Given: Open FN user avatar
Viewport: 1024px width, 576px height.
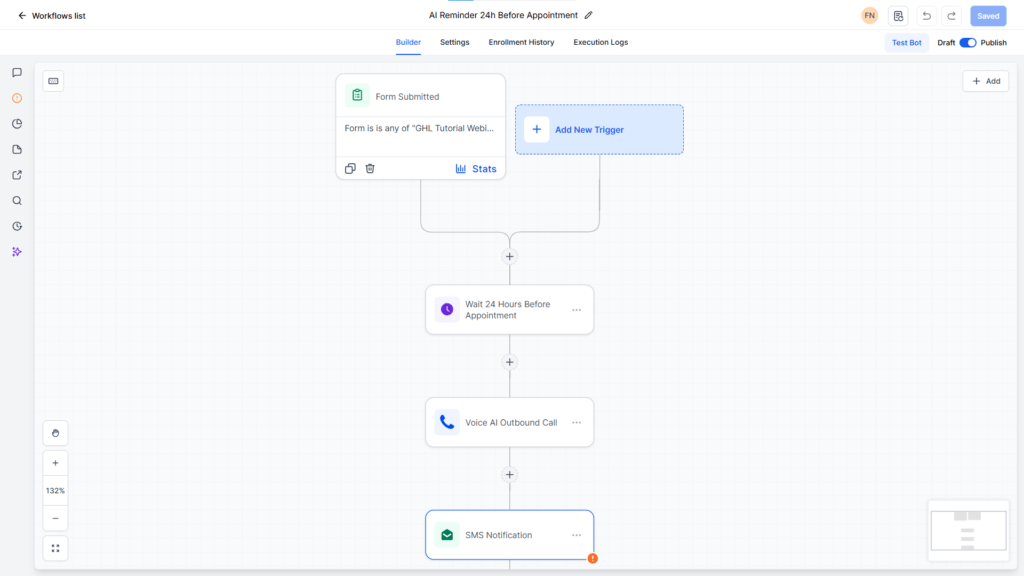Looking at the screenshot, I should [869, 16].
